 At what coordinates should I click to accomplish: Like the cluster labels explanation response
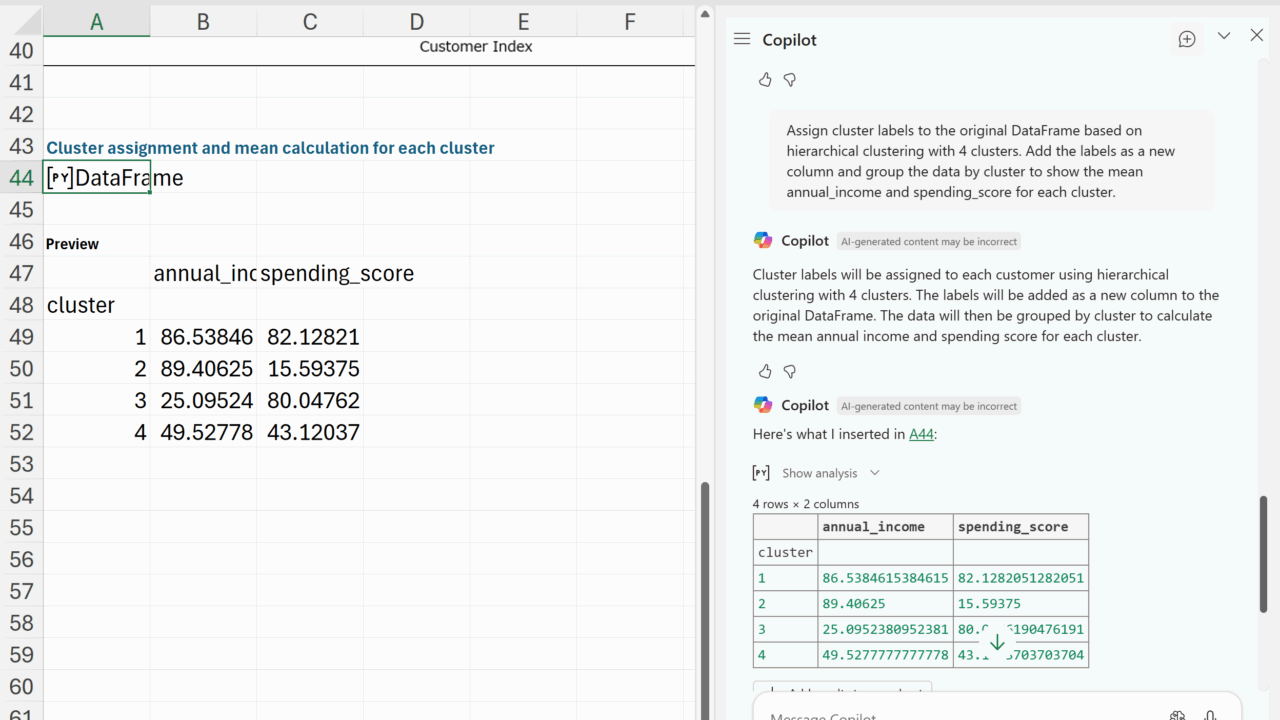click(x=765, y=372)
